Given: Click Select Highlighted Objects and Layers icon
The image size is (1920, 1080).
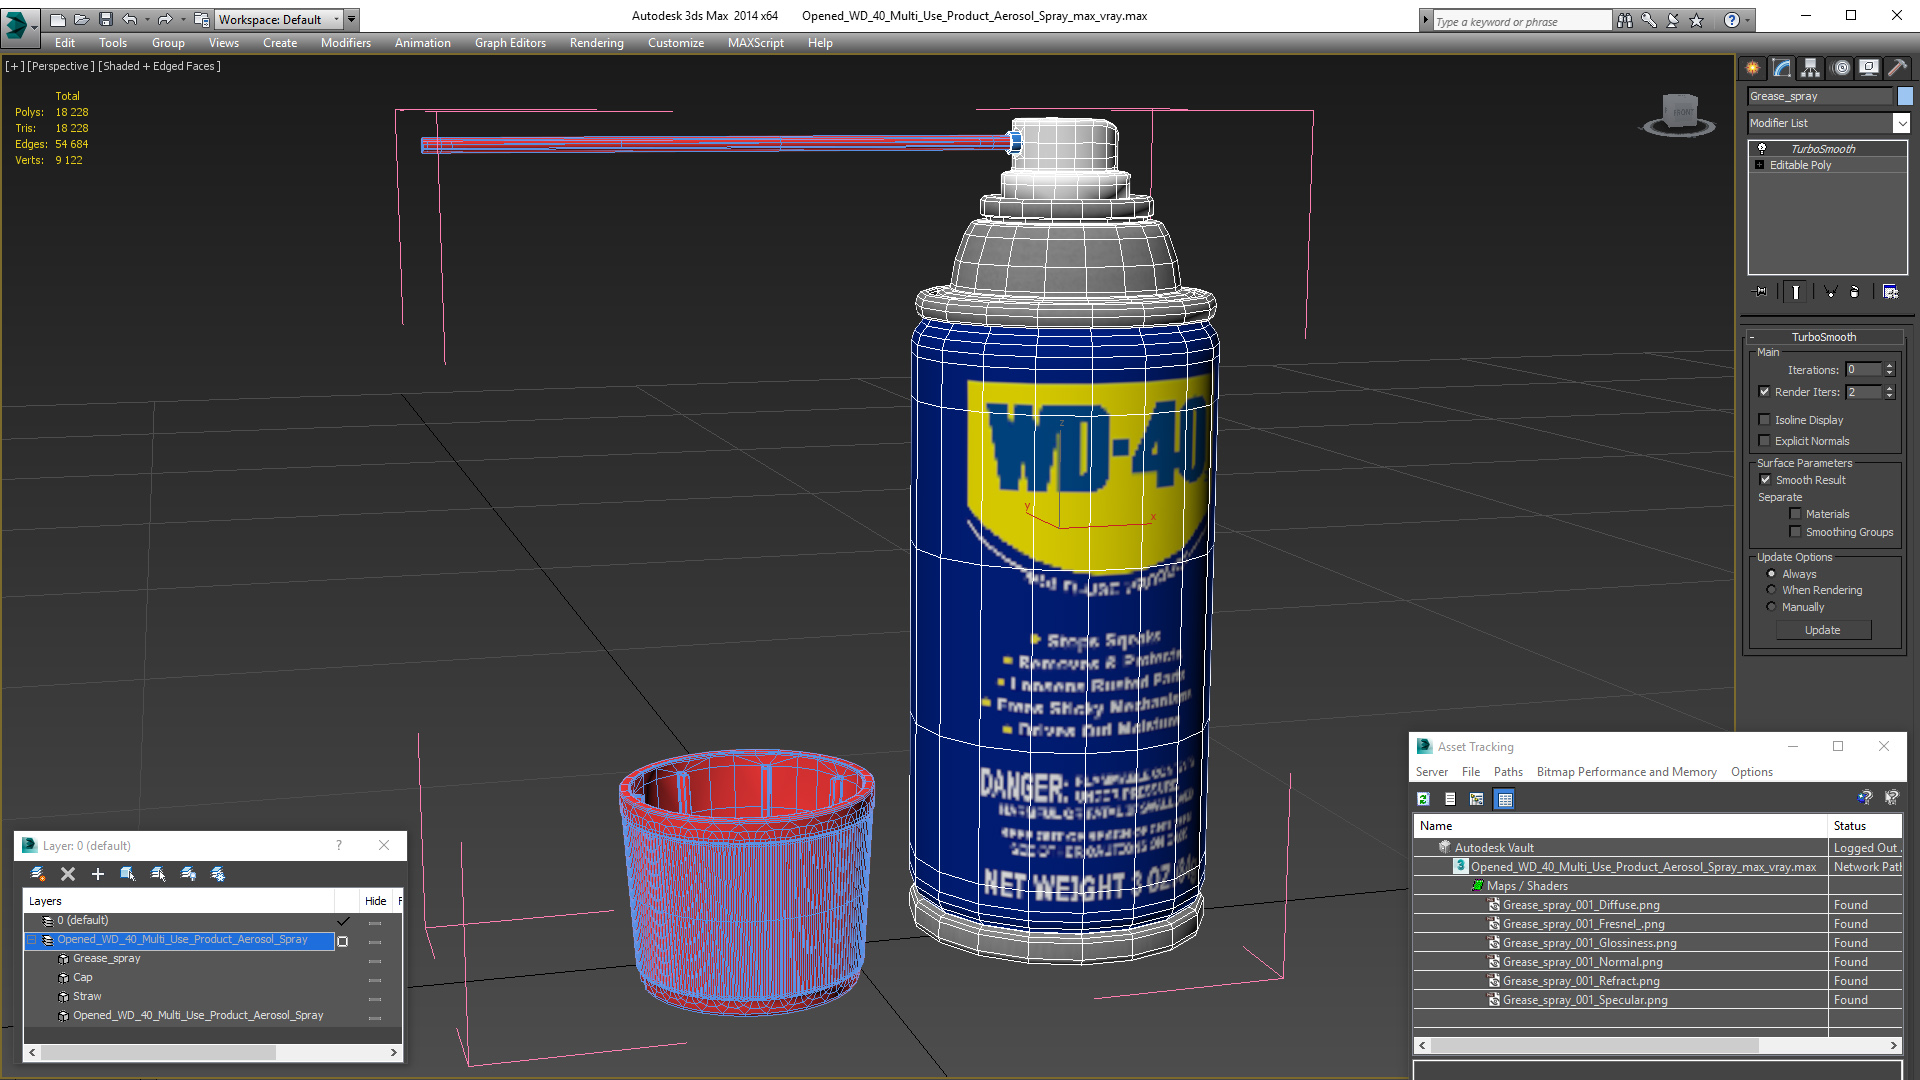Looking at the screenshot, I should pyautogui.click(x=128, y=874).
